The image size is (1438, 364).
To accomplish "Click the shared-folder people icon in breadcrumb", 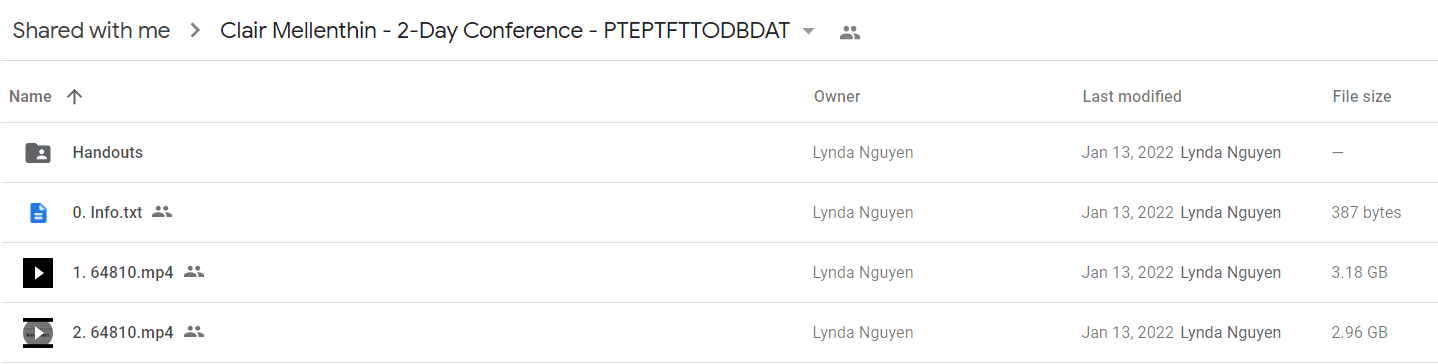I will [850, 32].
